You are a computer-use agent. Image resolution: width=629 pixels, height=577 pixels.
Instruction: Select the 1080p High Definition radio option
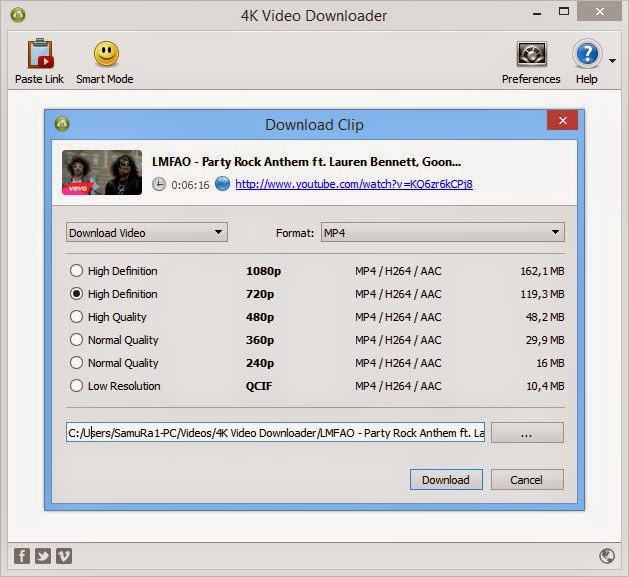point(76,270)
